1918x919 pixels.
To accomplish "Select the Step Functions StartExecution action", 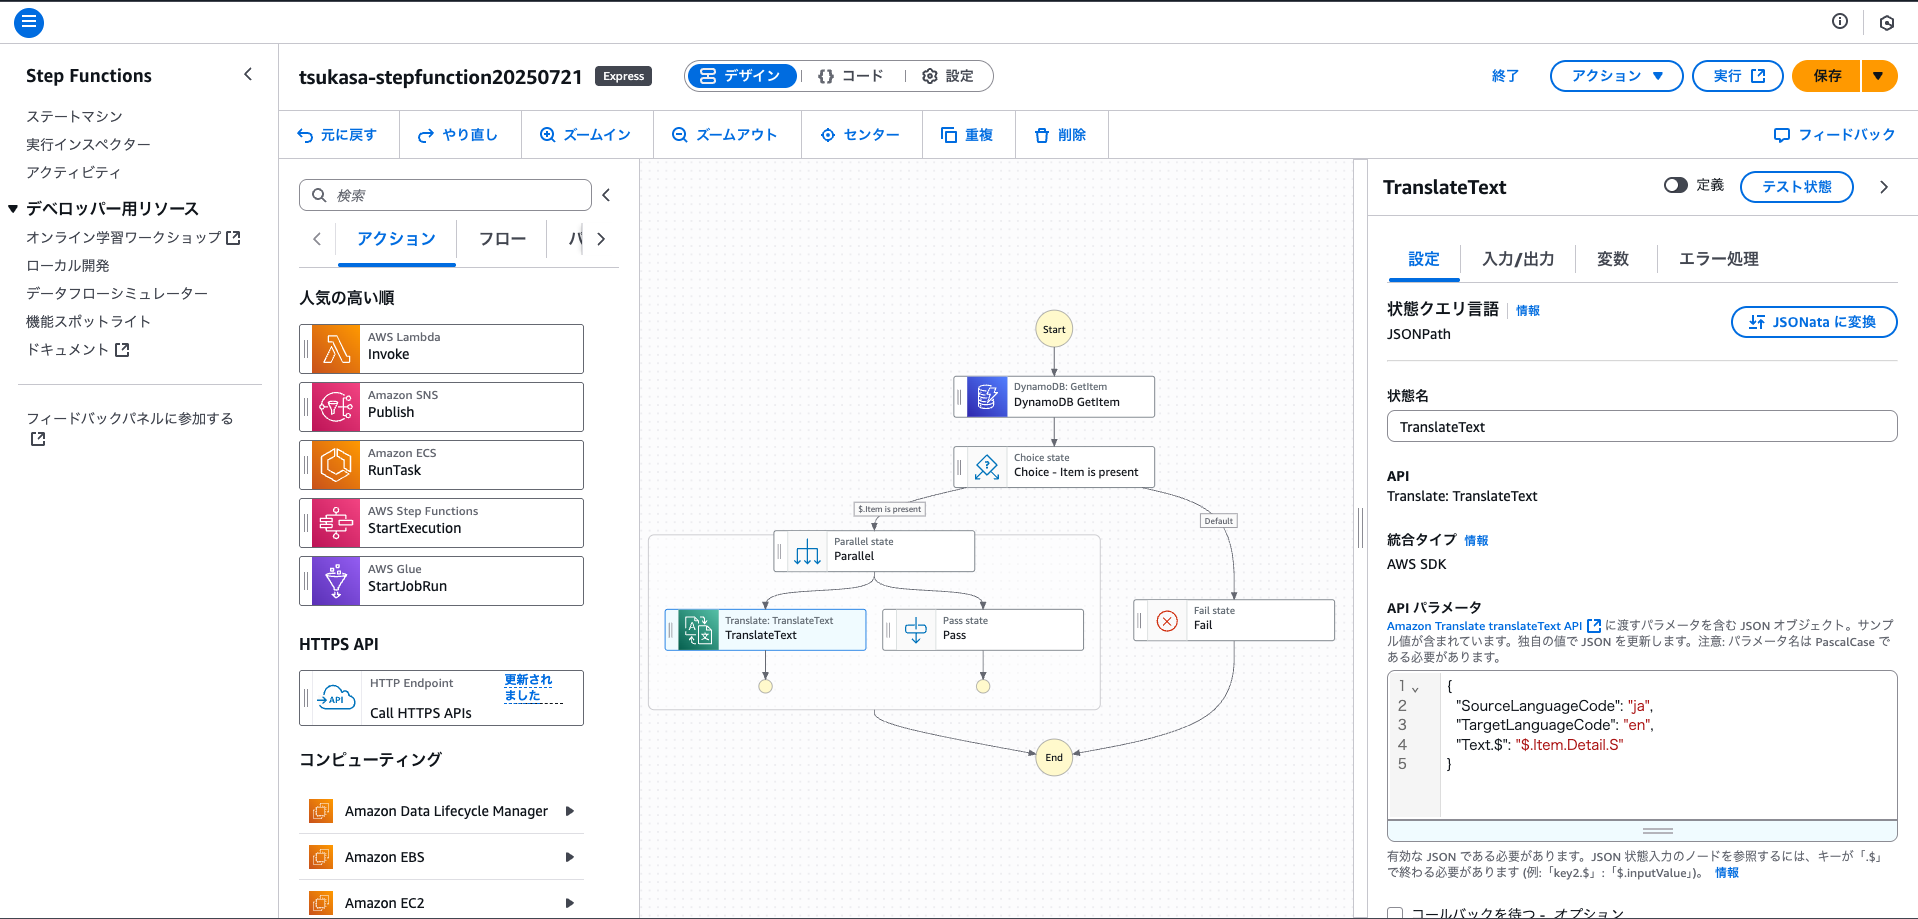I will 441,523.
